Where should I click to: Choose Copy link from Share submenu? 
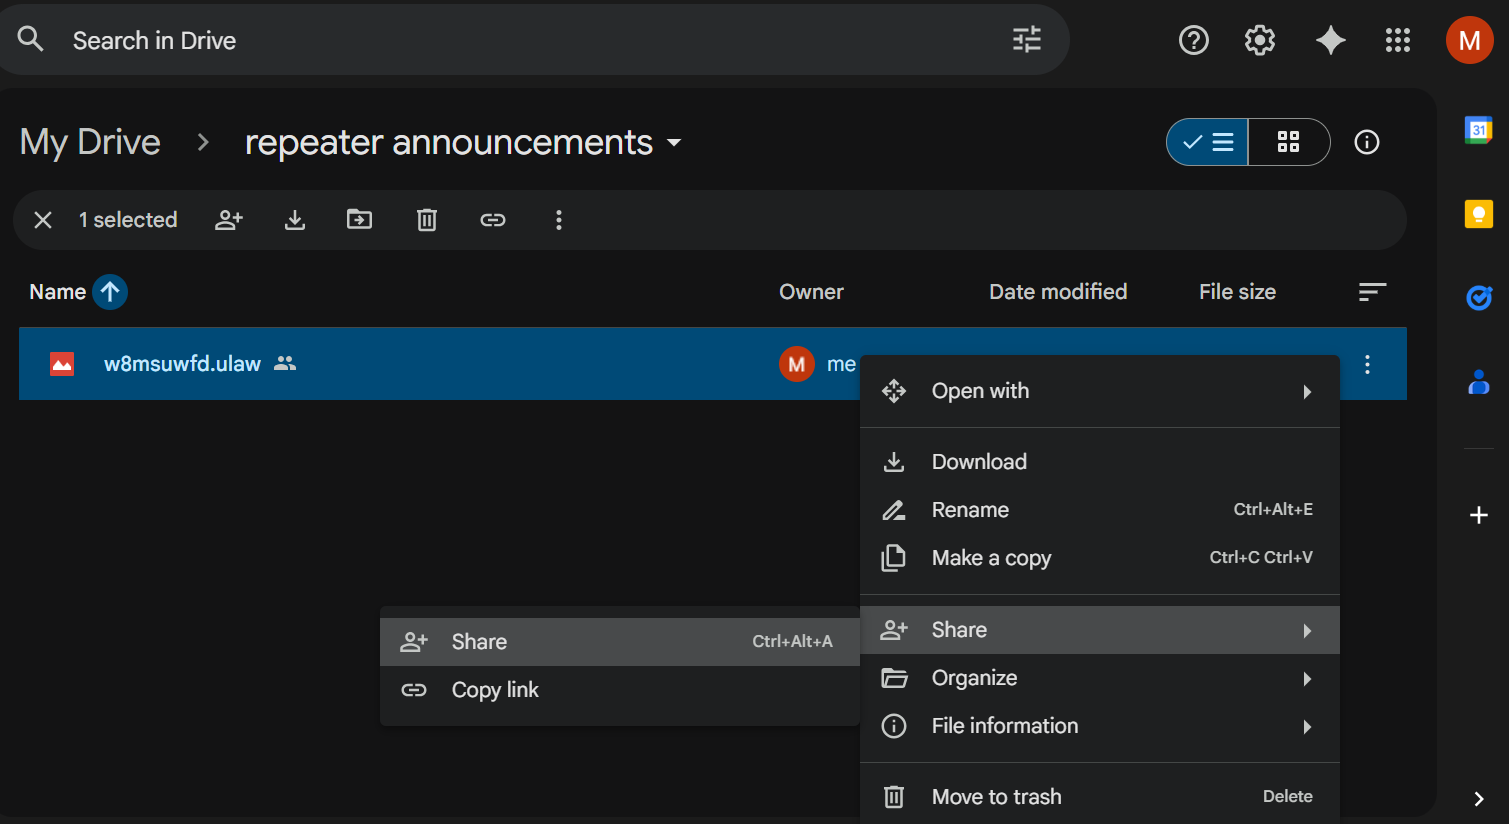[495, 690]
